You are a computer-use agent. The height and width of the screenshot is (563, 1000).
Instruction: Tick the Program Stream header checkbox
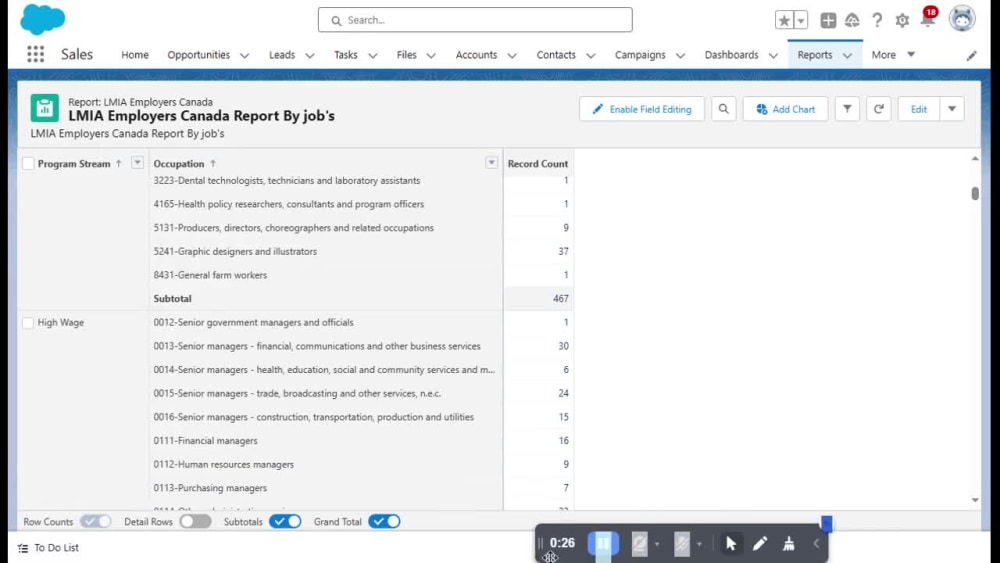[28, 164]
